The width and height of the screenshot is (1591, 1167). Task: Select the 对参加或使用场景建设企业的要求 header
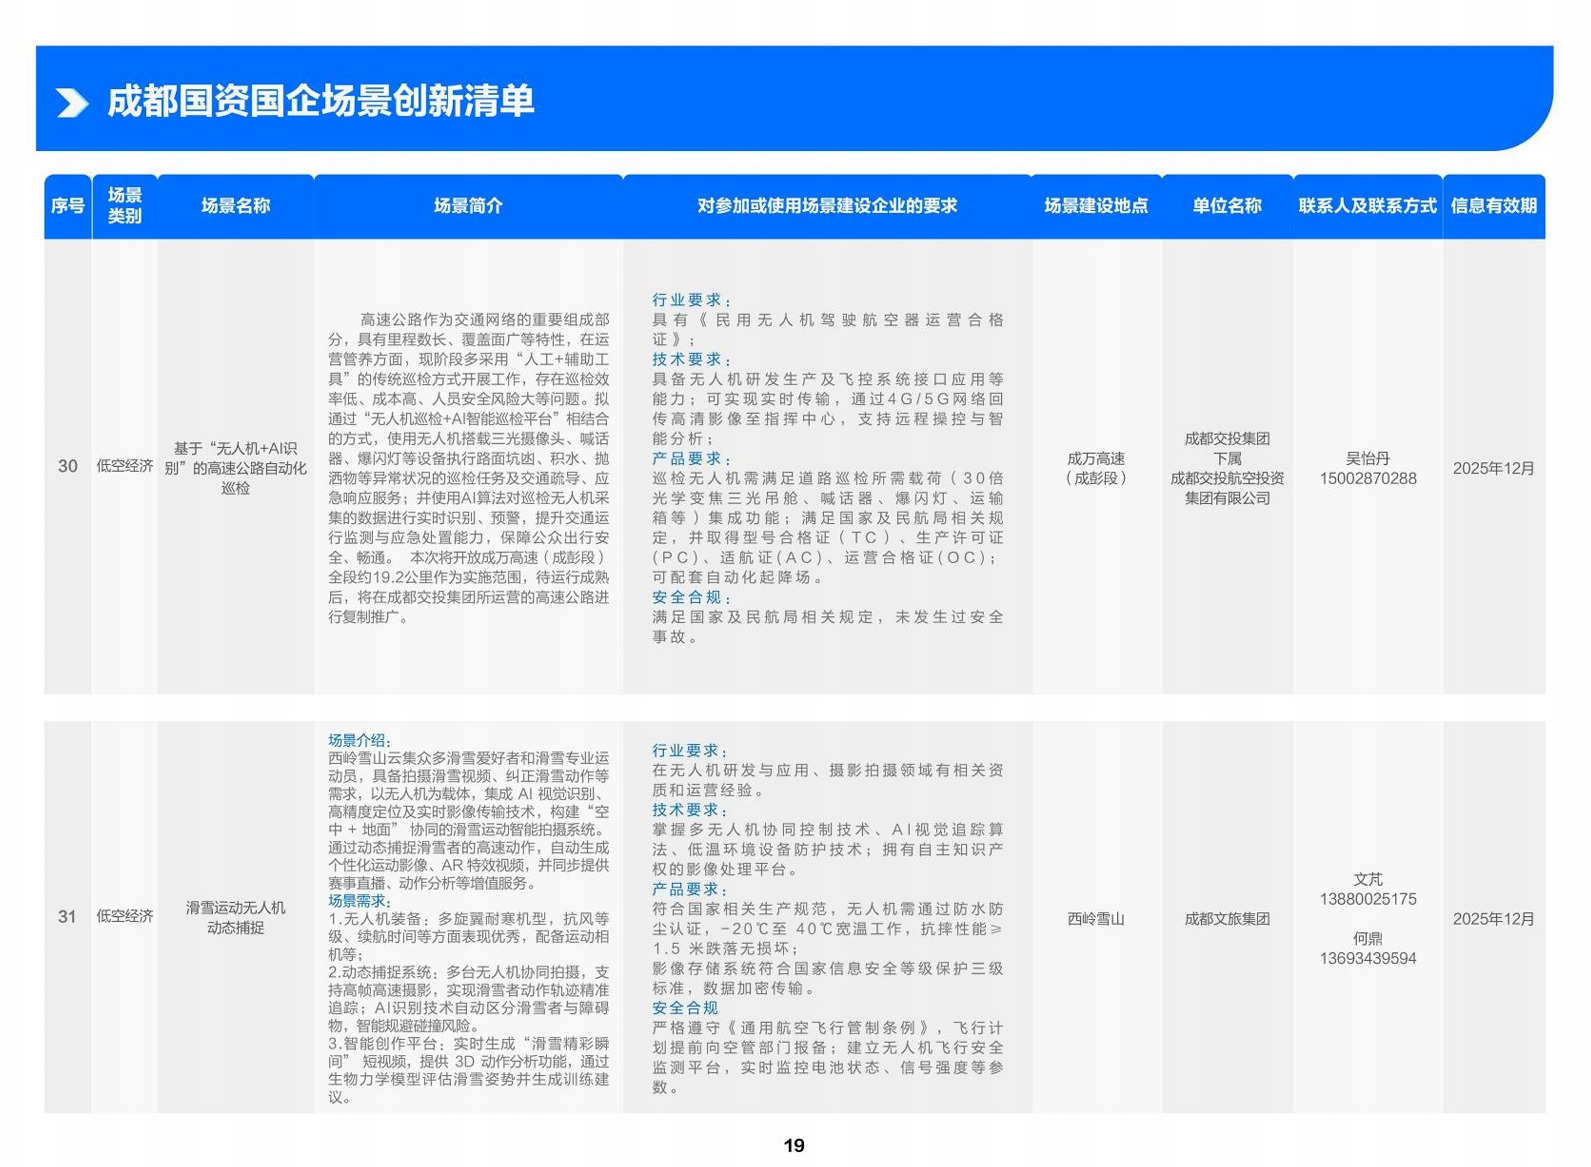coord(827,206)
